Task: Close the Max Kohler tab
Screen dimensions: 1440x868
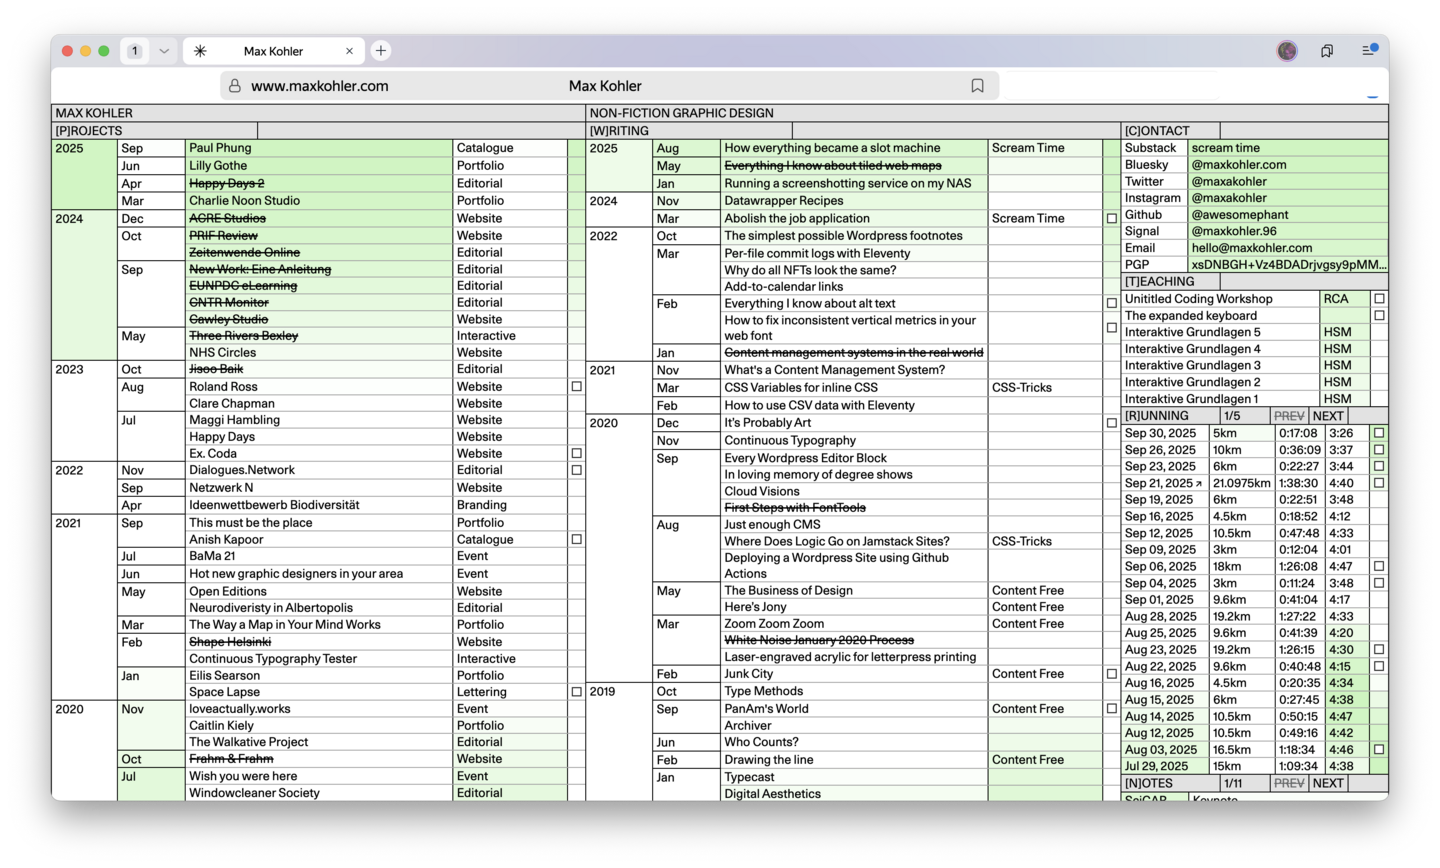Action: 349,51
